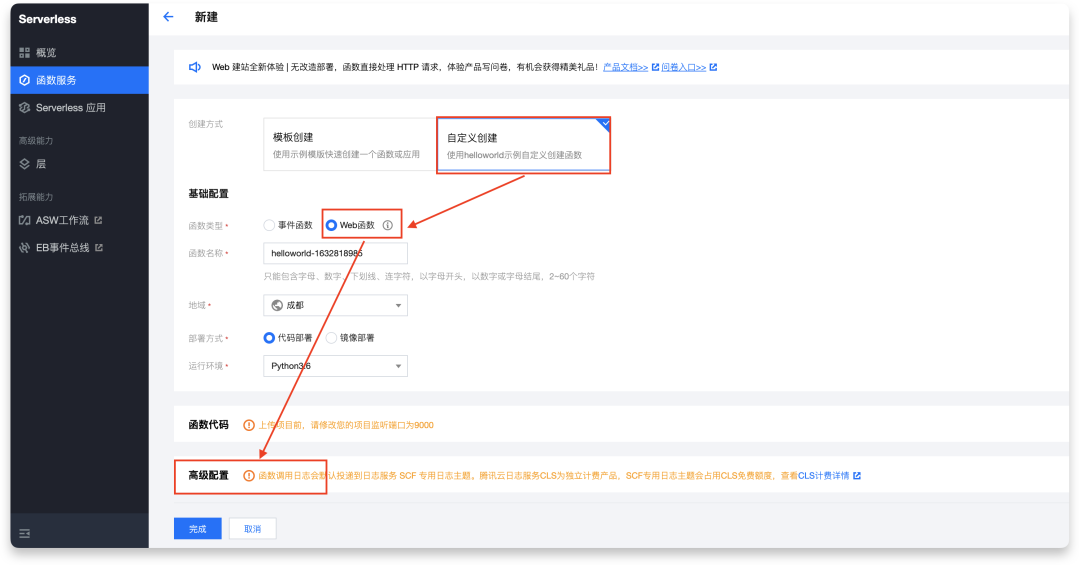Open the 产品文档>> link
The image size is (1080, 566).
[625, 67]
